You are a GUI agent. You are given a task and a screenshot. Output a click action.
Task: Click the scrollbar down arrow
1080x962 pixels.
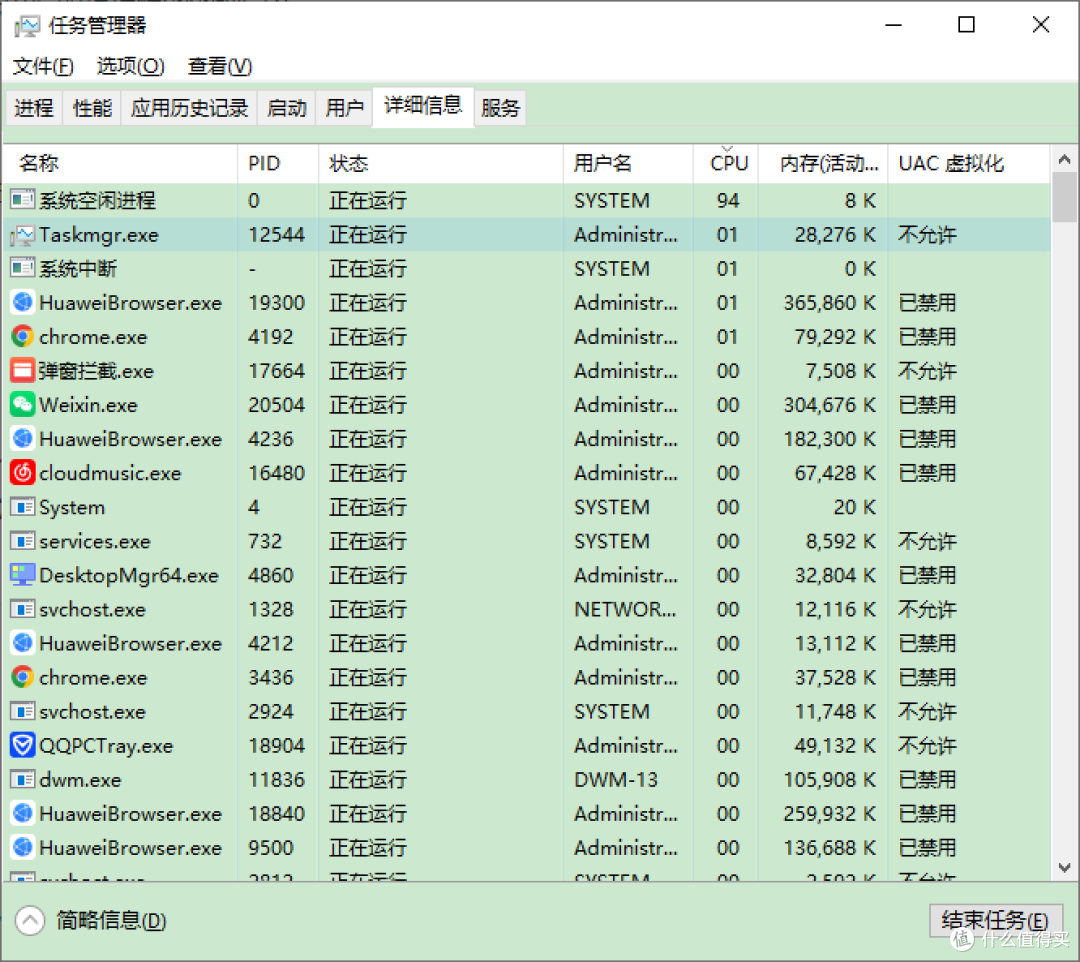click(x=1064, y=868)
